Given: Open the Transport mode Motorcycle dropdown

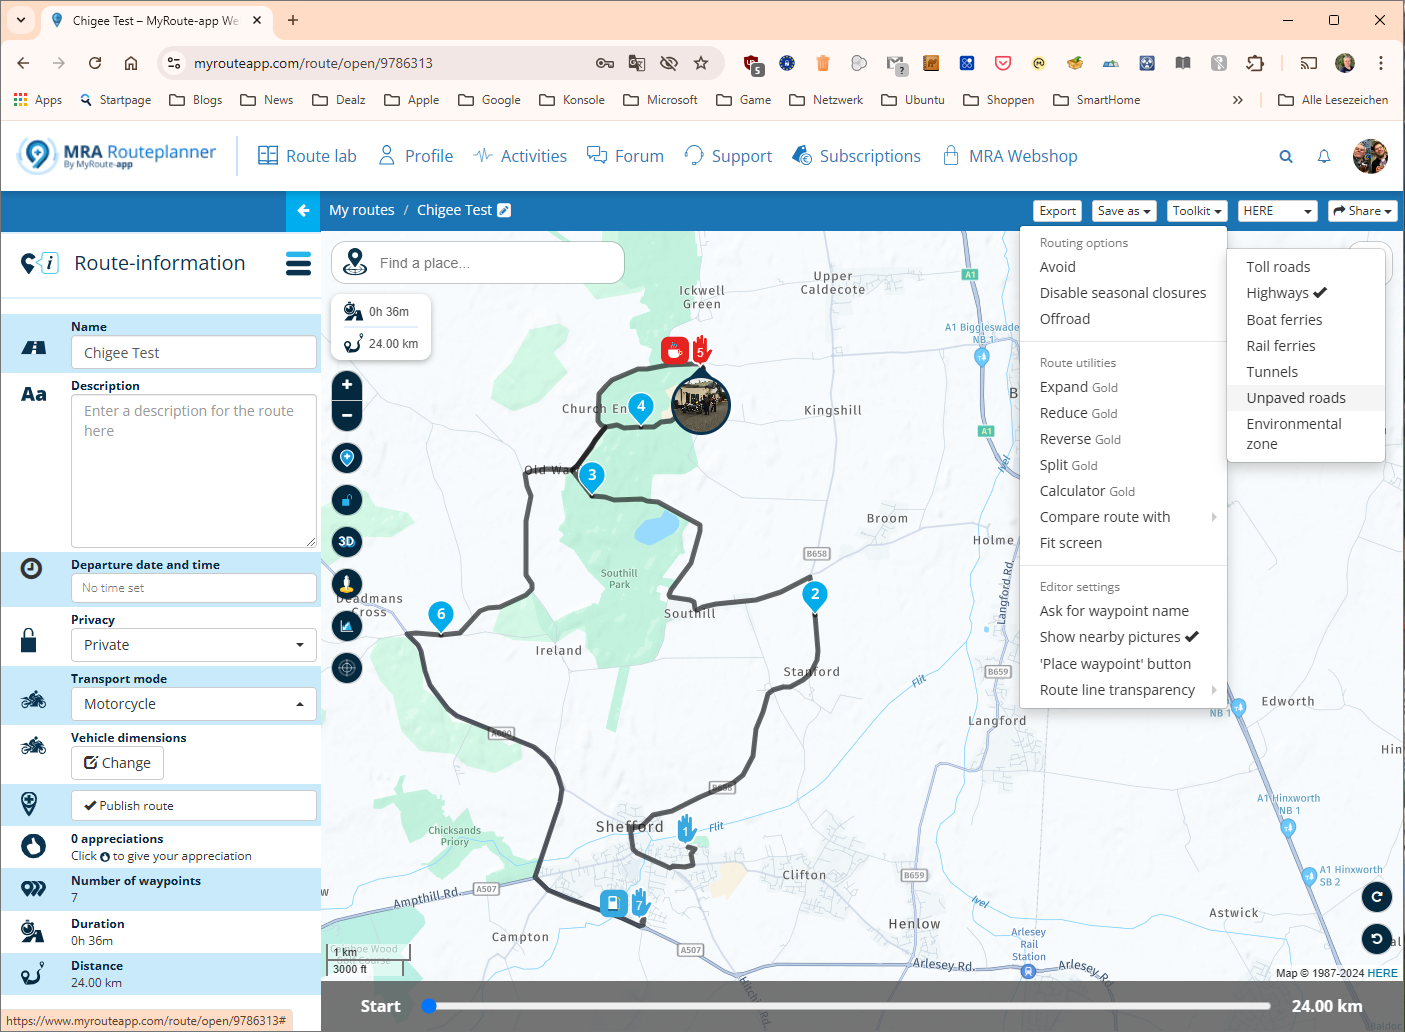Looking at the screenshot, I should click(194, 704).
